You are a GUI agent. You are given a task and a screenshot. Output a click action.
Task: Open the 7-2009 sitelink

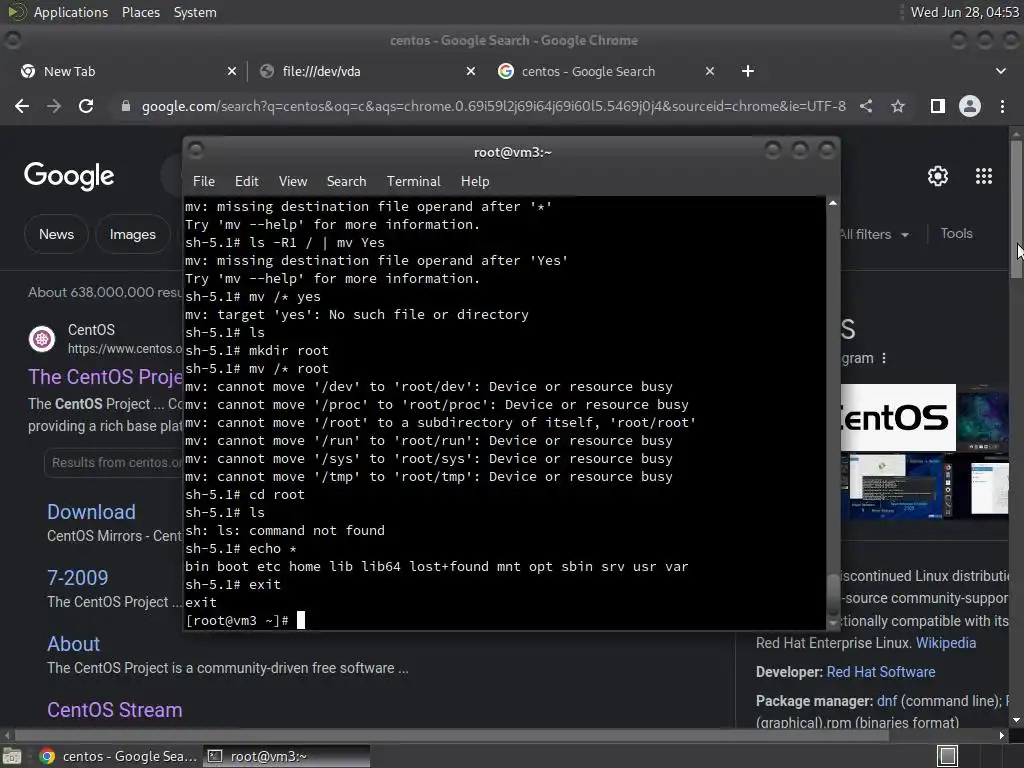(x=77, y=577)
